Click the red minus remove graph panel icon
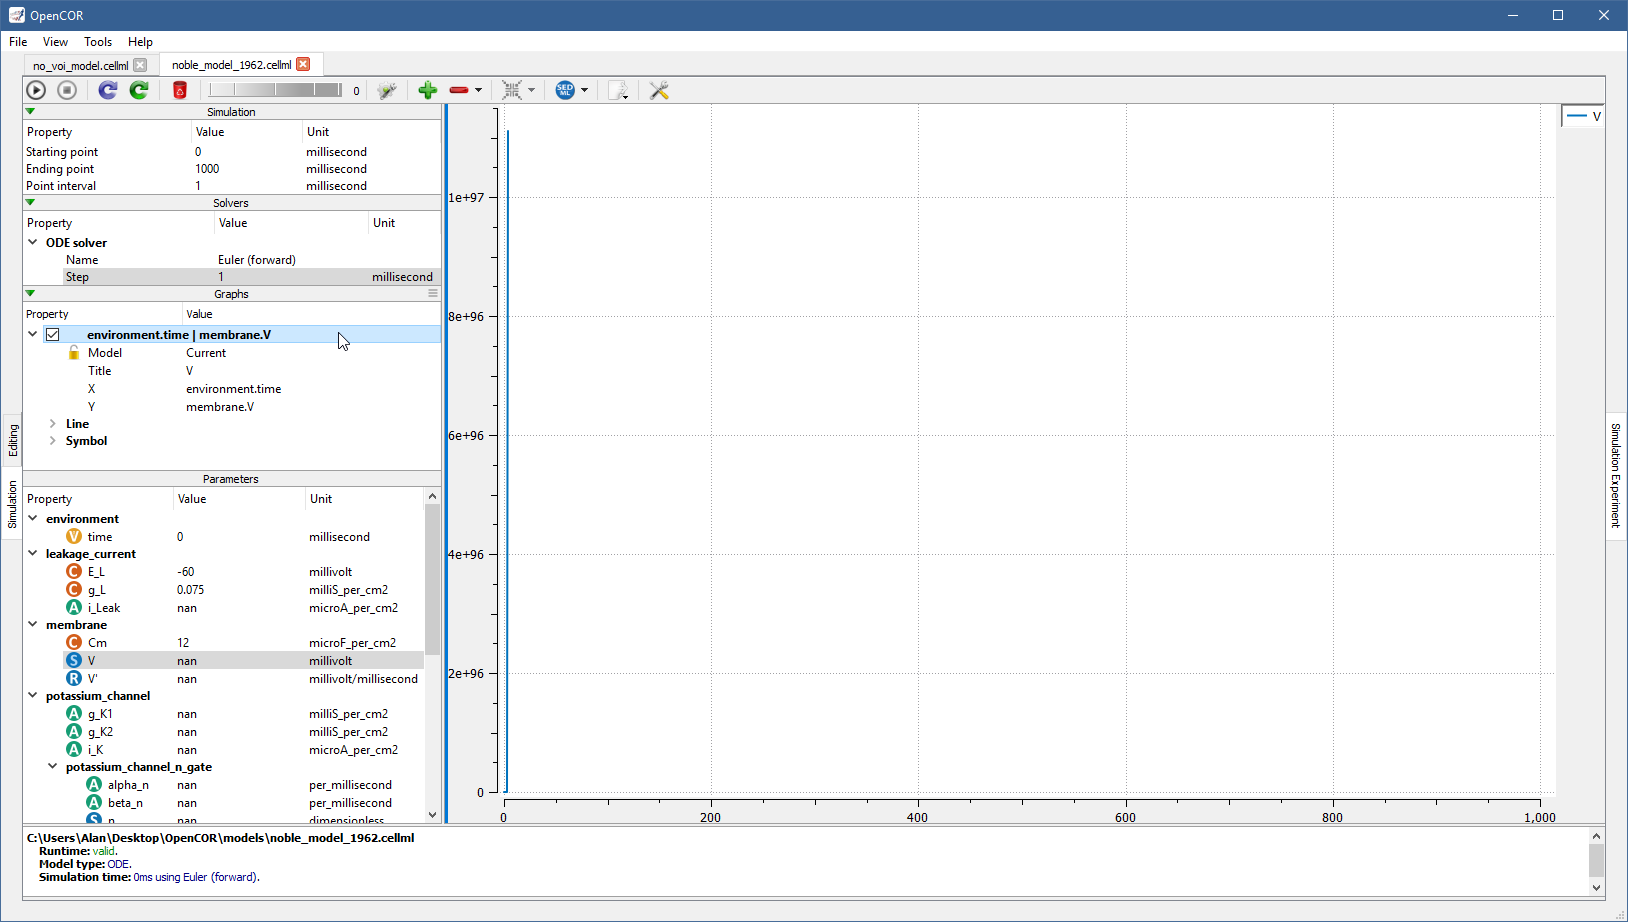This screenshot has height=922, width=1628. 459,90
